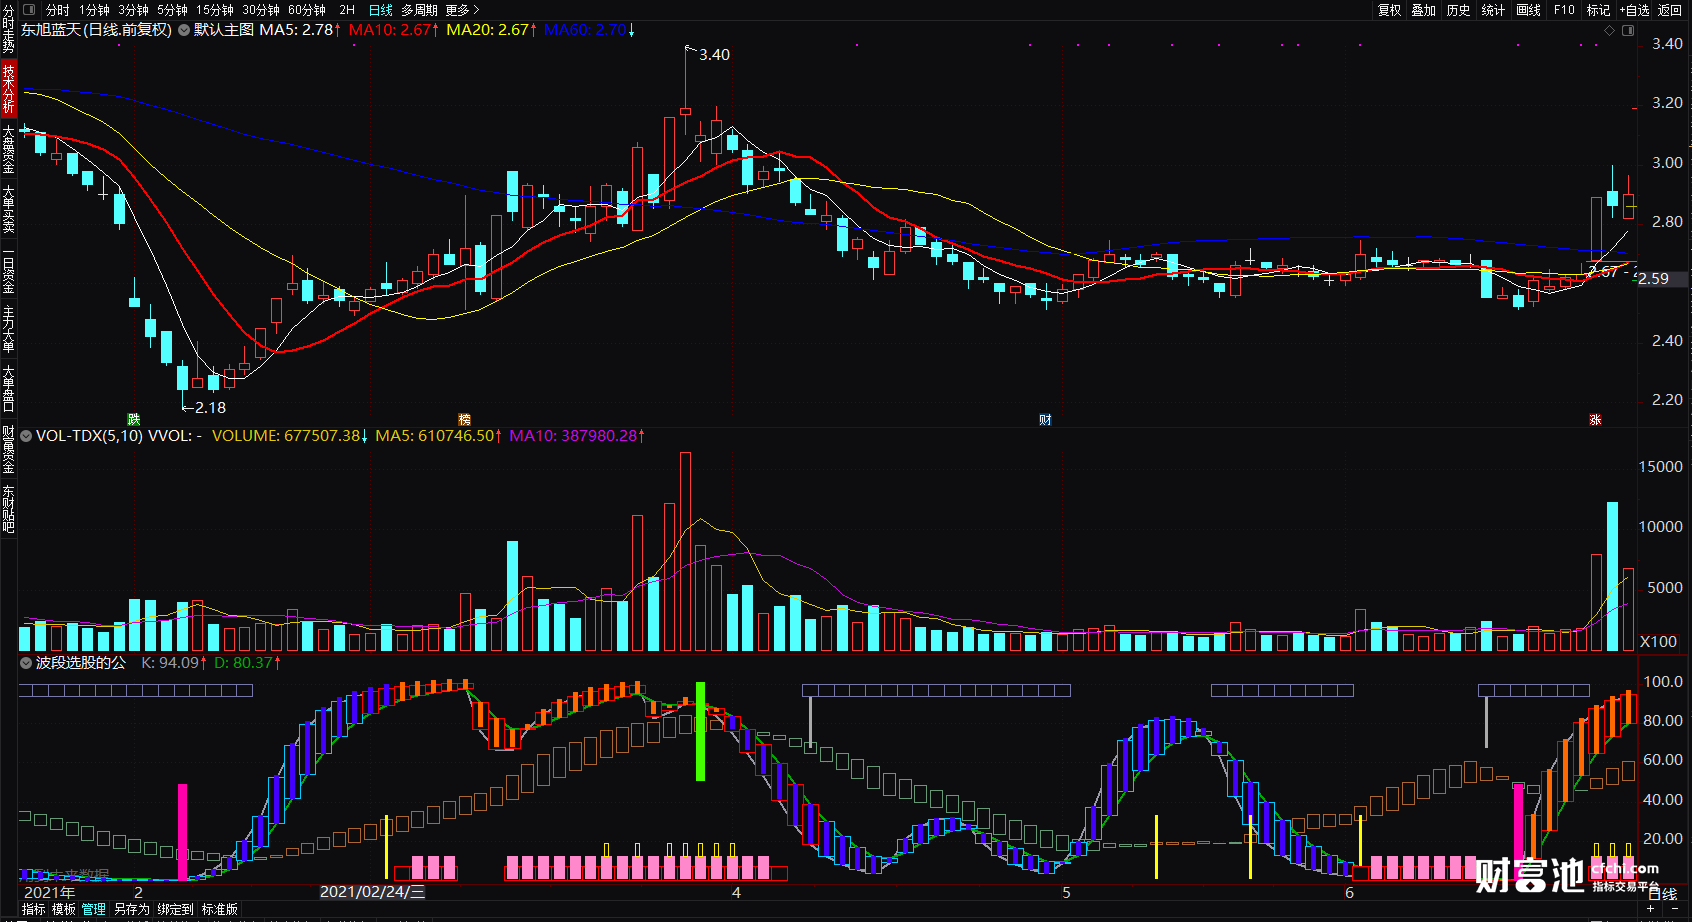
Task: Open the 历史 history button
Action: [x=1459, y=10]
